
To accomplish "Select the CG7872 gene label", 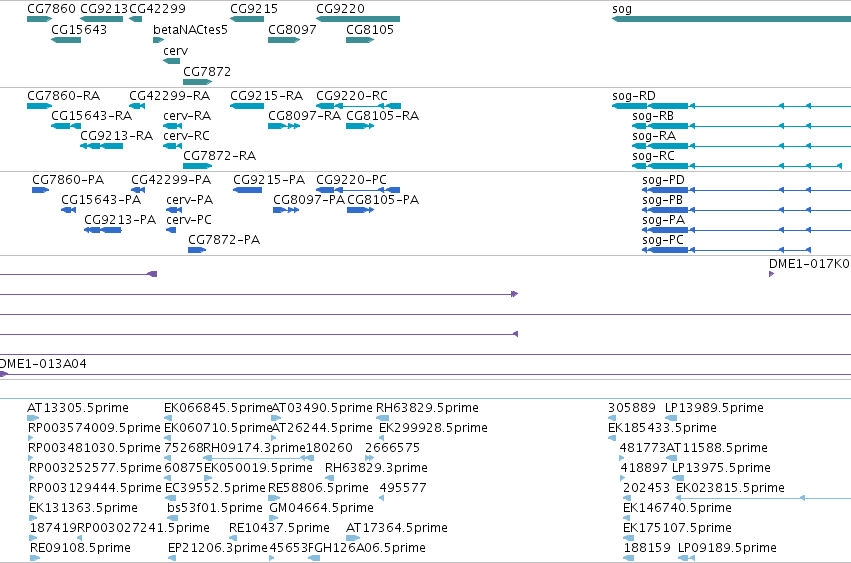I will tap(207, 72).
